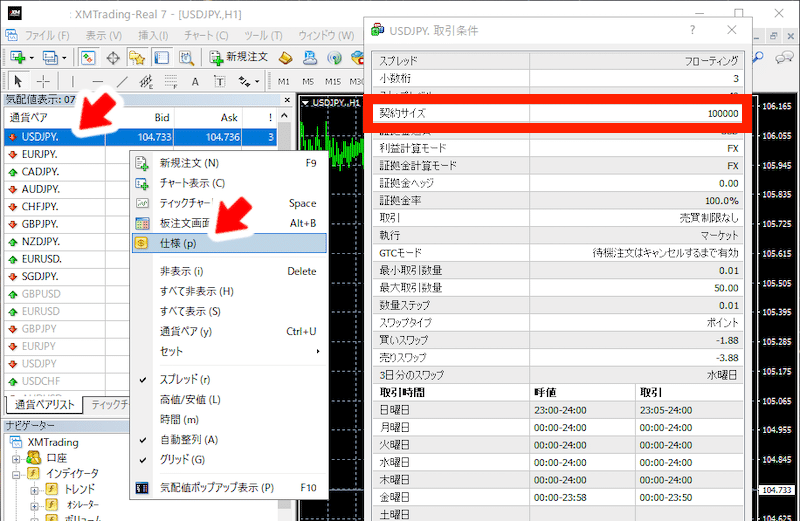Click the Profiles toolbar icon
The width and height of the screenshot is (800, 521).
click(x=49, y=58)
